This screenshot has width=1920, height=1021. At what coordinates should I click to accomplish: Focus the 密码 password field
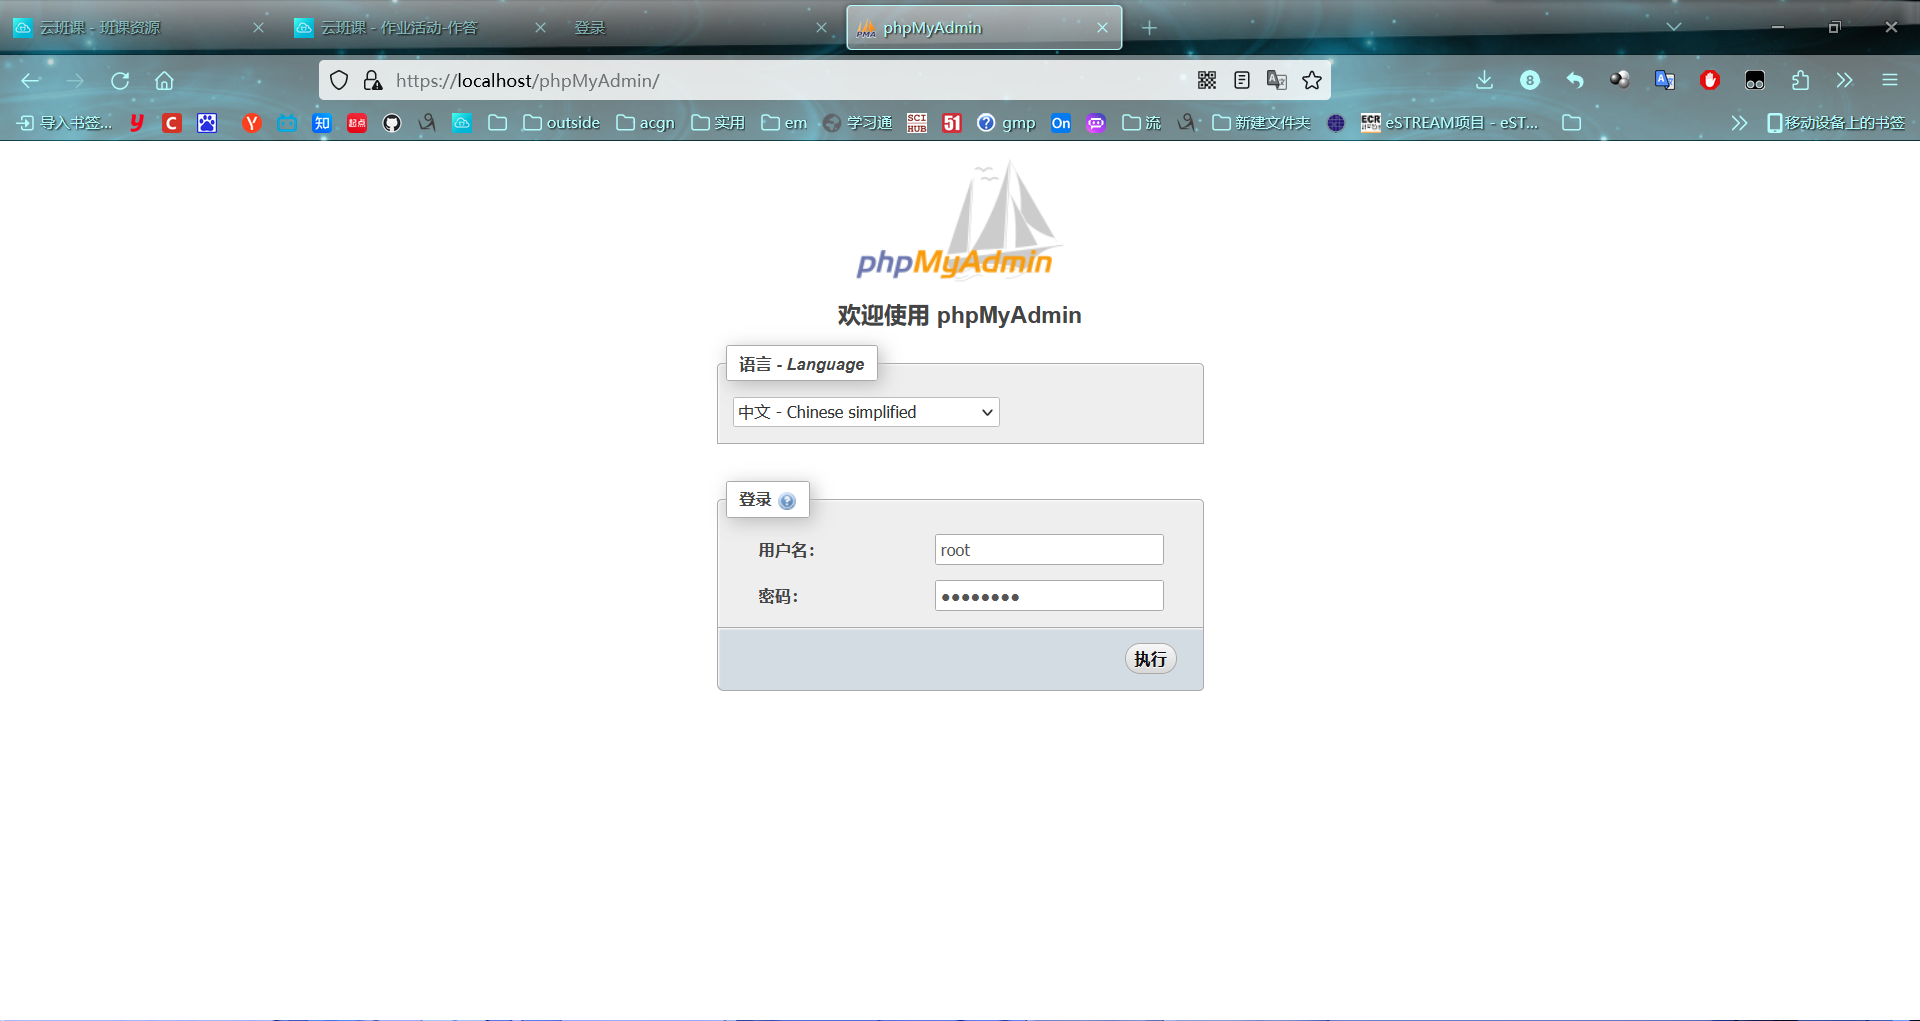(x=1049, y=596)
